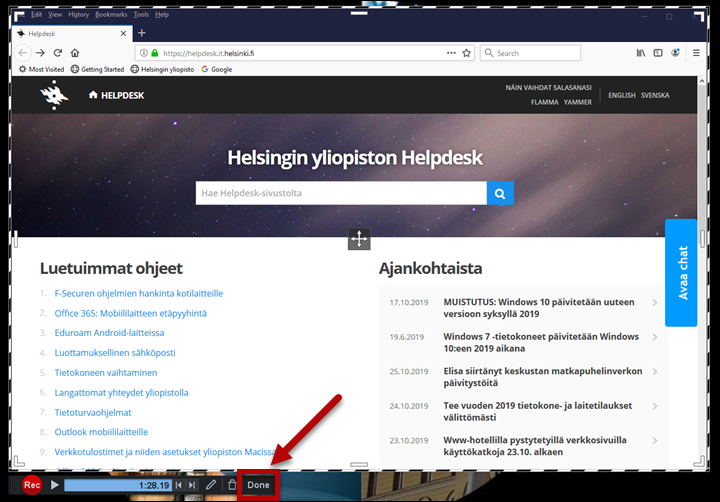Open Langattomat yhteydet yliopistolla guide
The height and width of the screenshot is (502, 720).
tap(121, 393)
